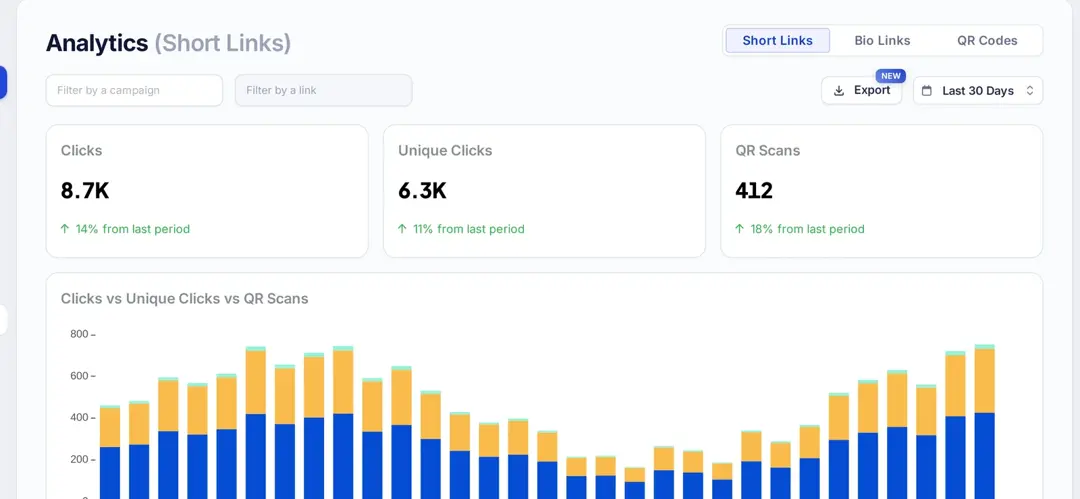Focus the Filter by a campaign field
1080x499 pixels.
[x=134, y=90]
